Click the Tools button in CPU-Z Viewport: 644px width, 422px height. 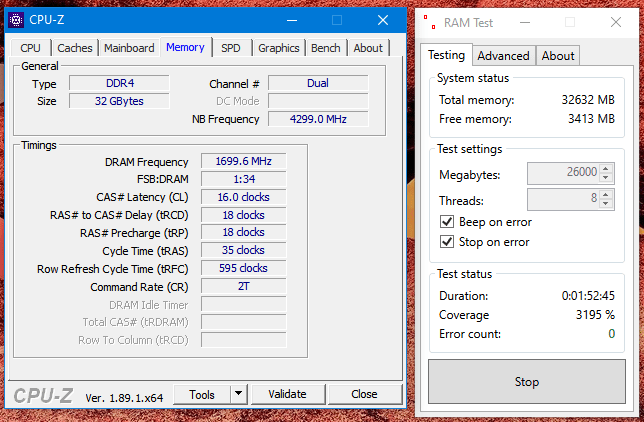[202, 394]
